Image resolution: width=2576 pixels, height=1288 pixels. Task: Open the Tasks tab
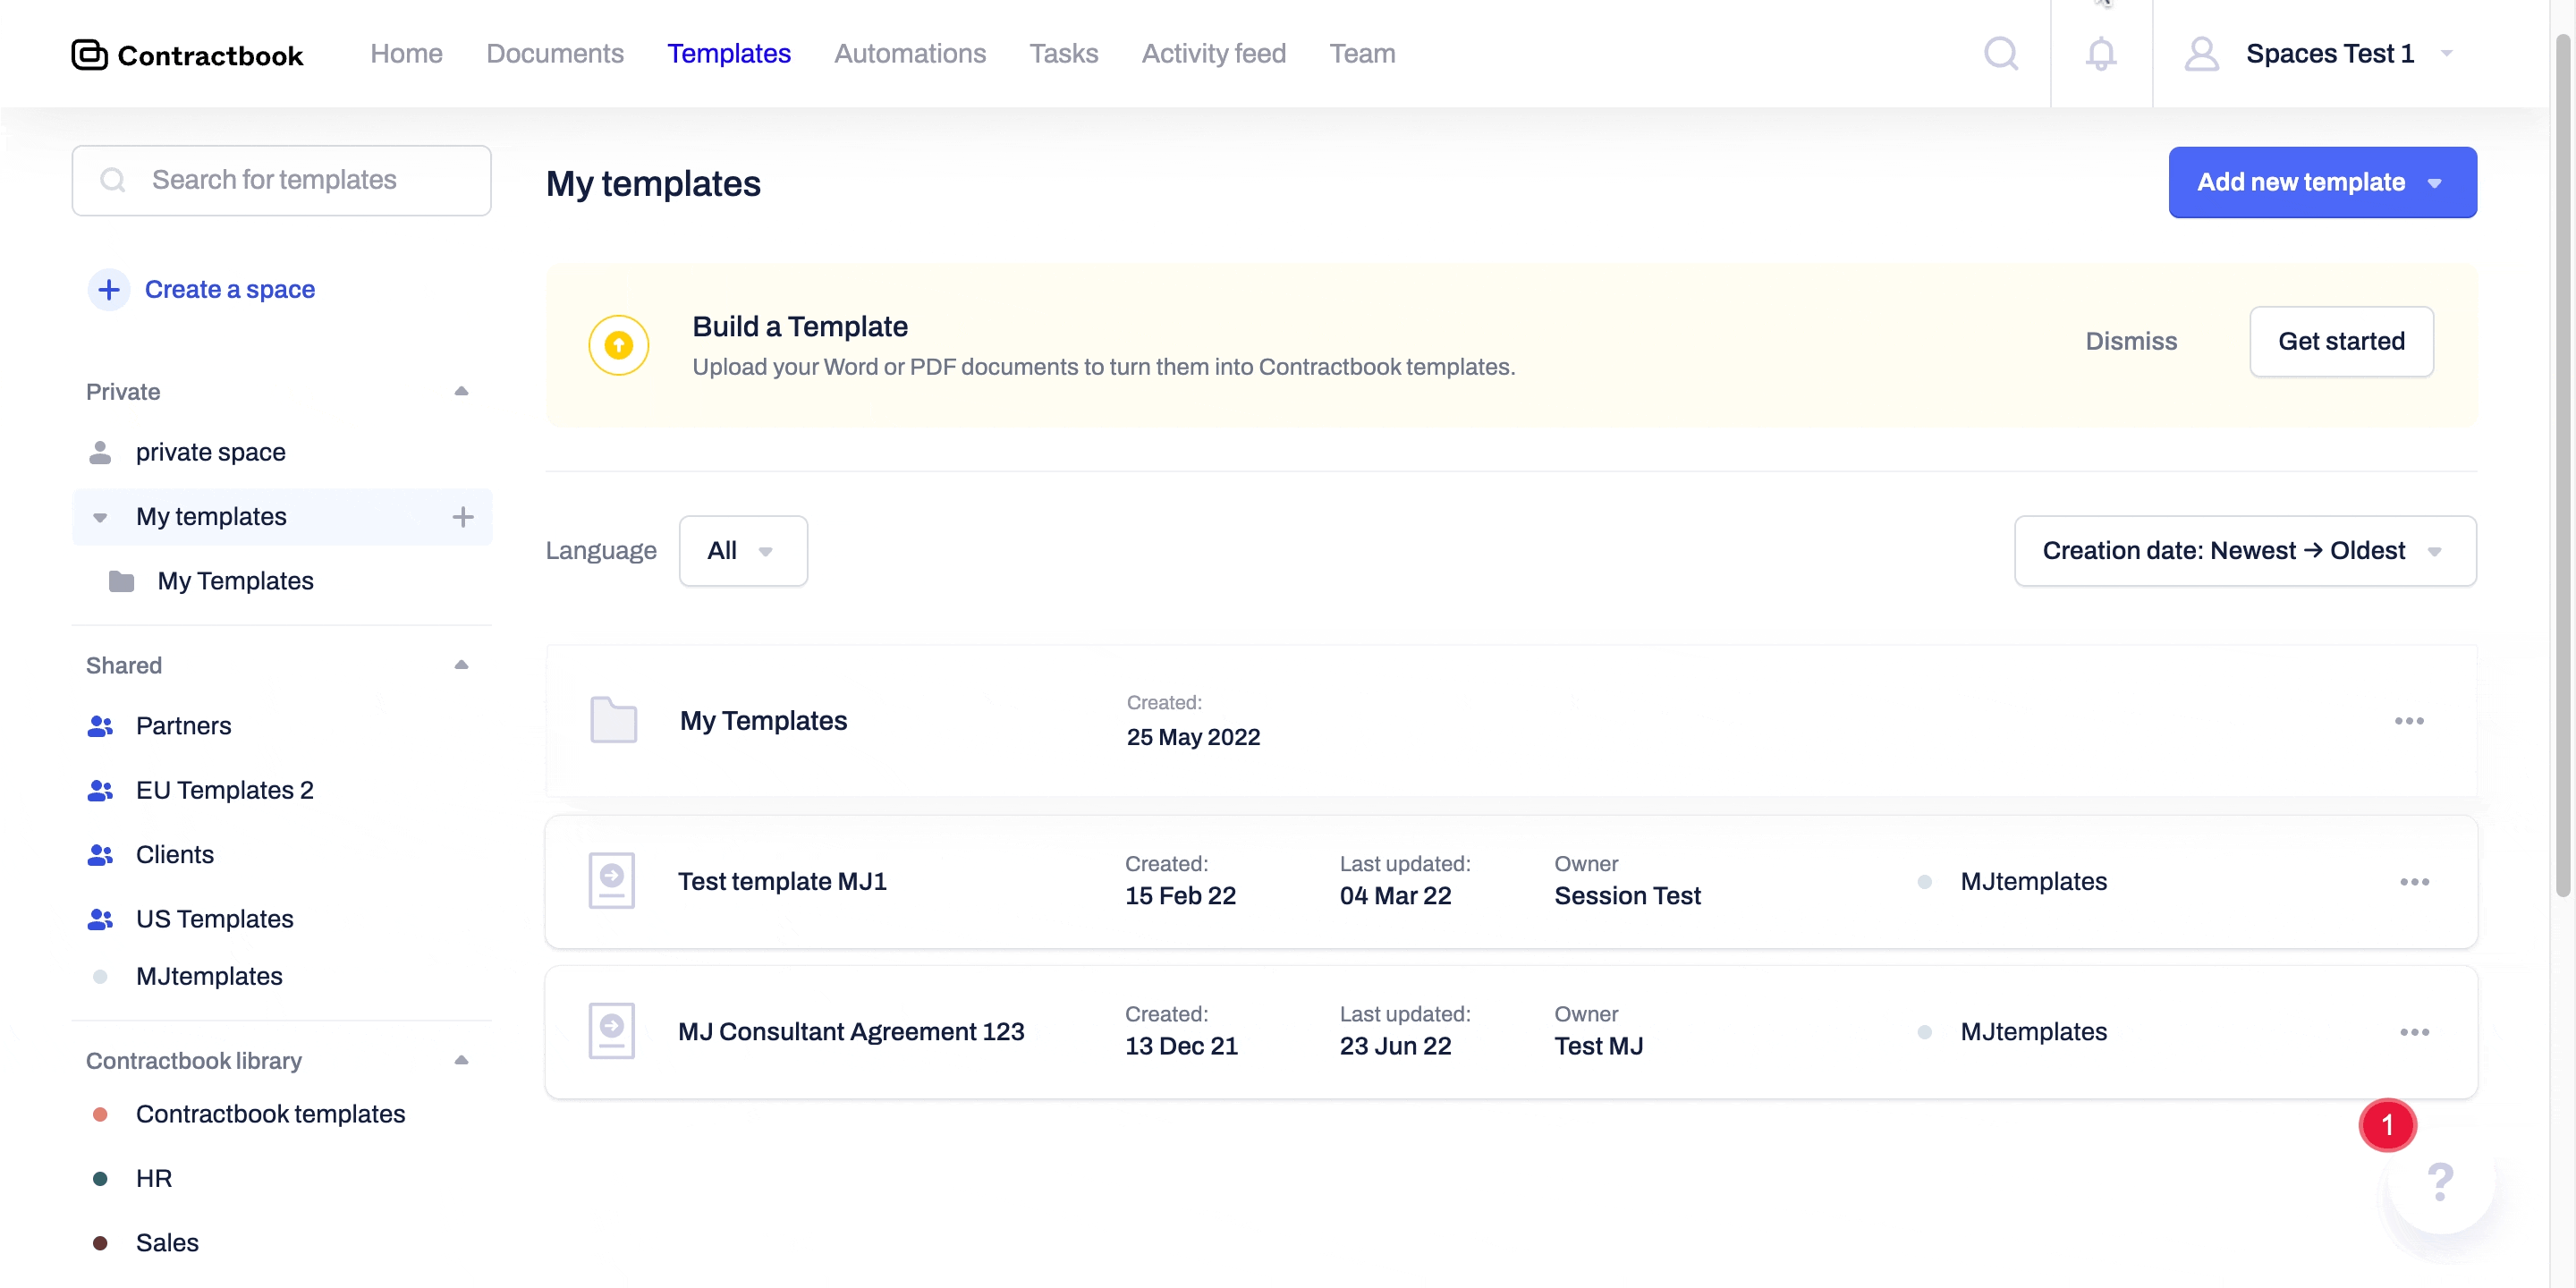1064,53
